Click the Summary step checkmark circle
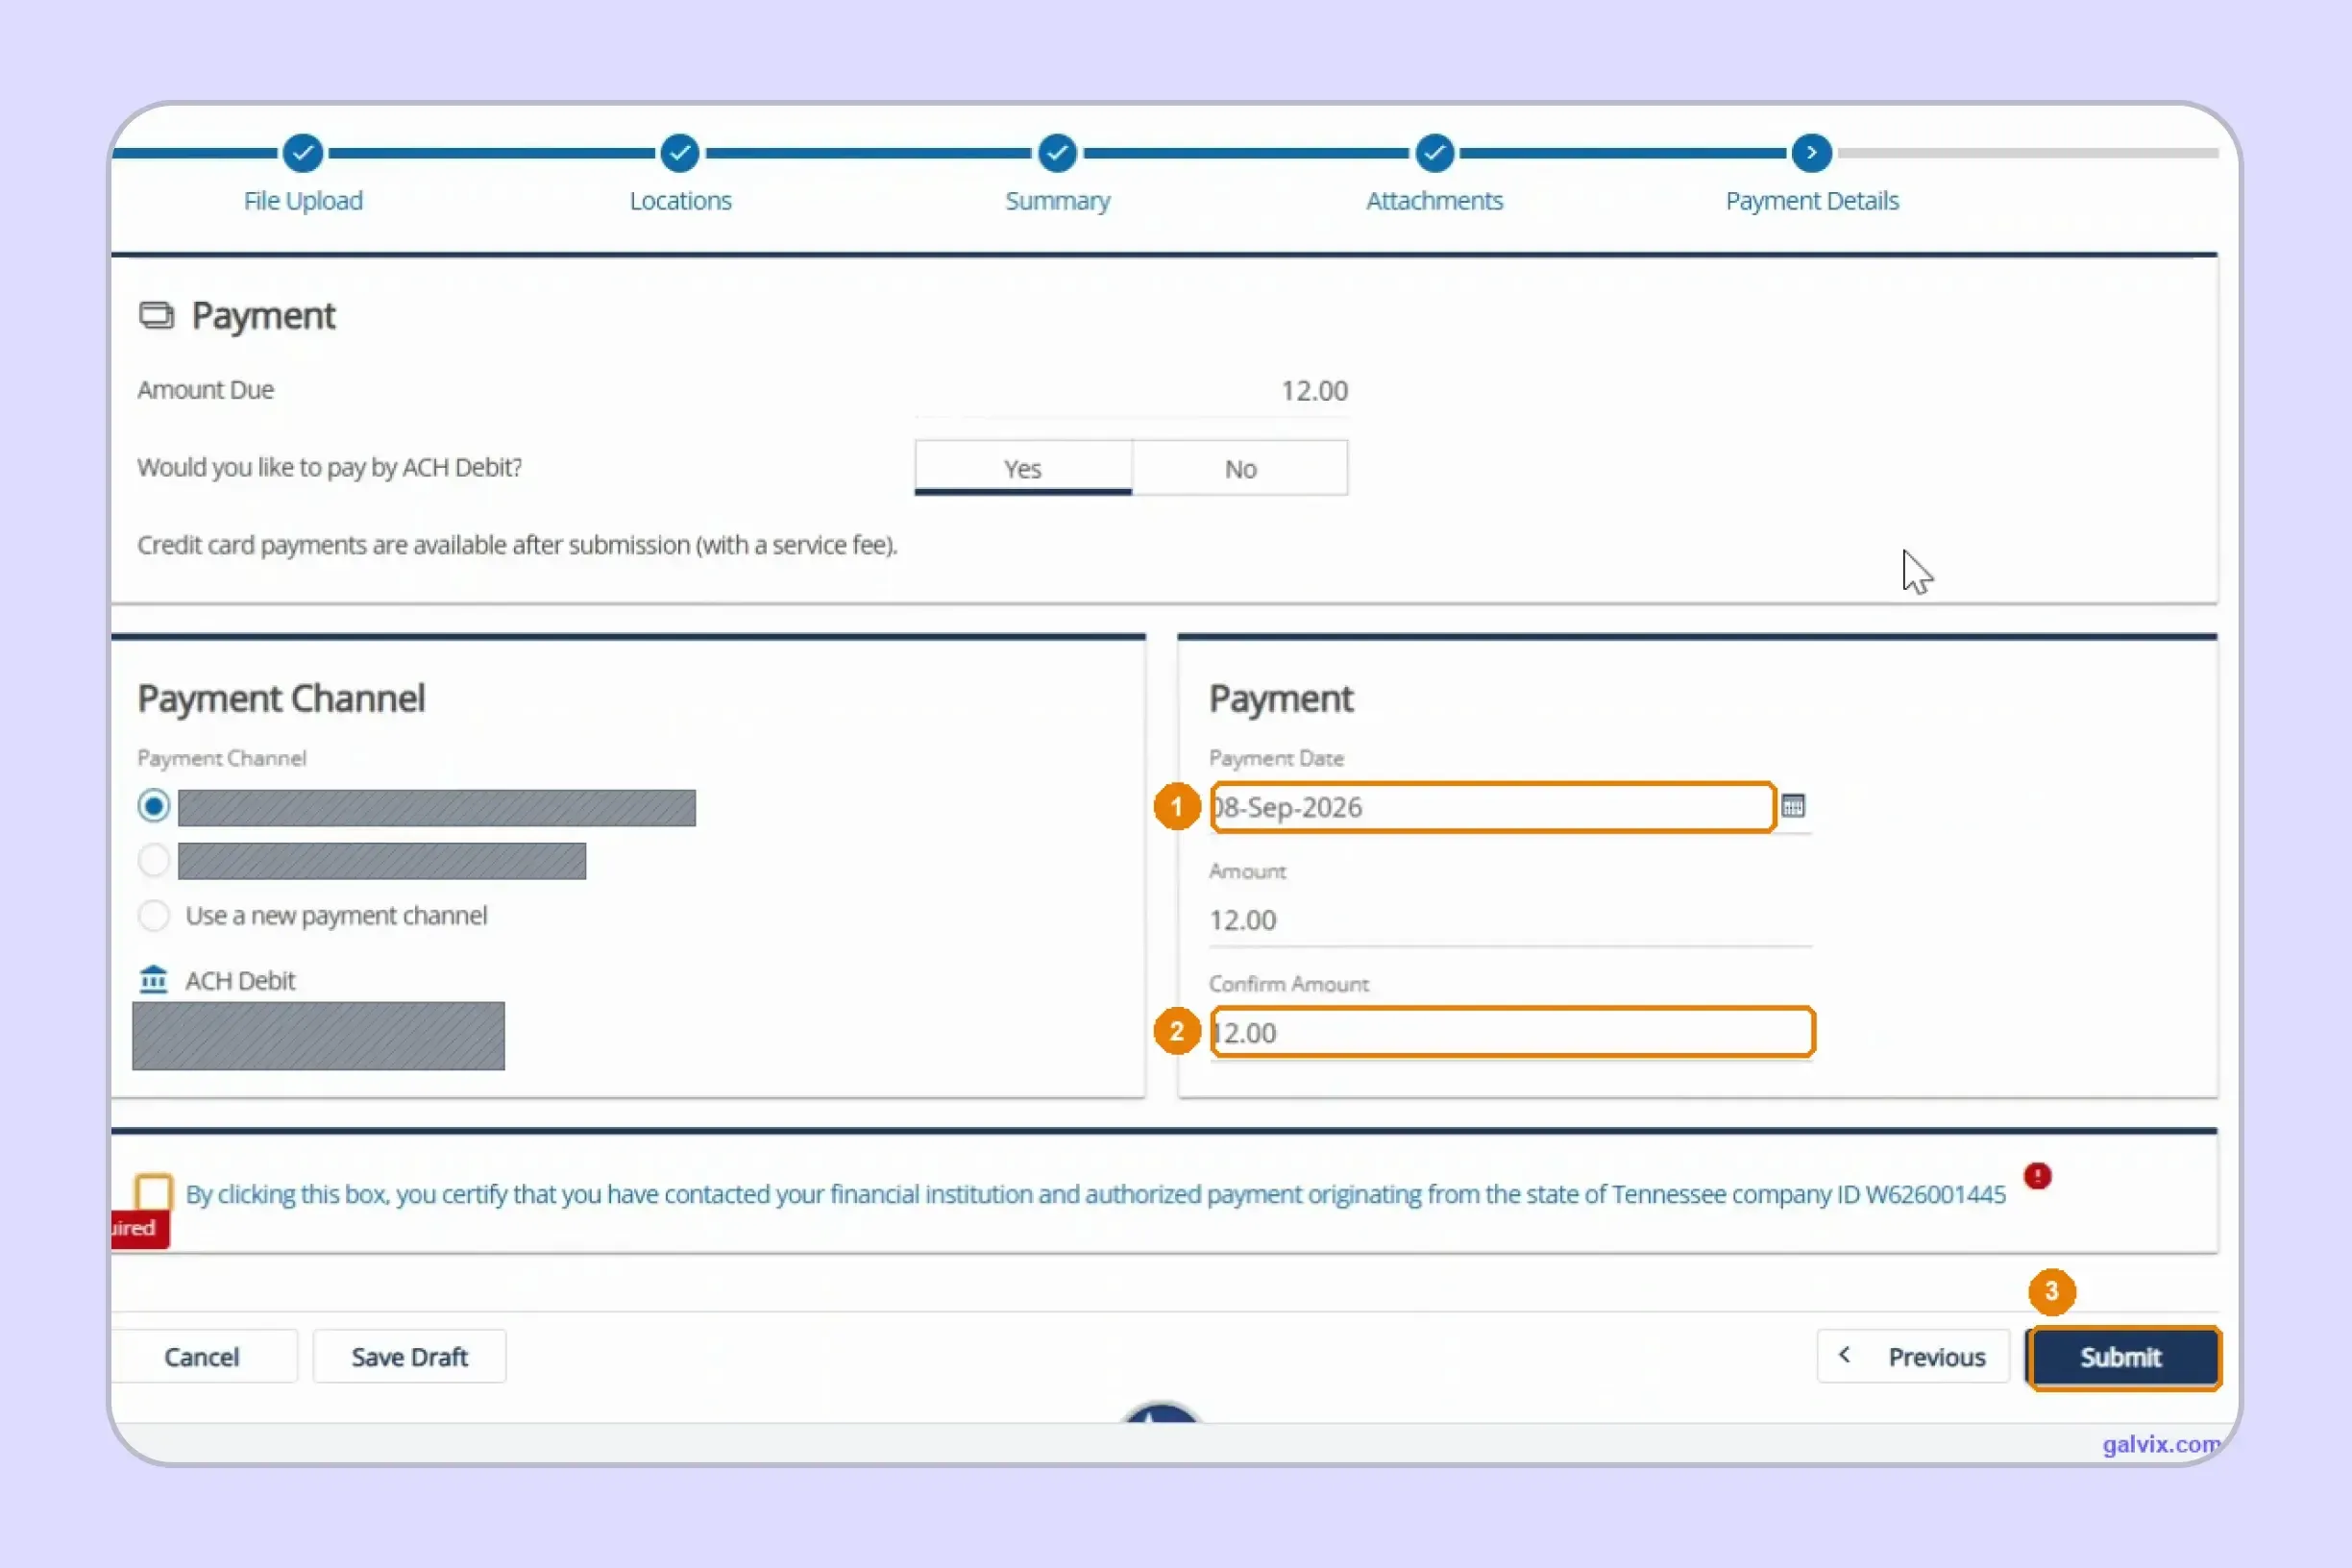This screenshot has height=1568, width=2352. point(1057,153)
